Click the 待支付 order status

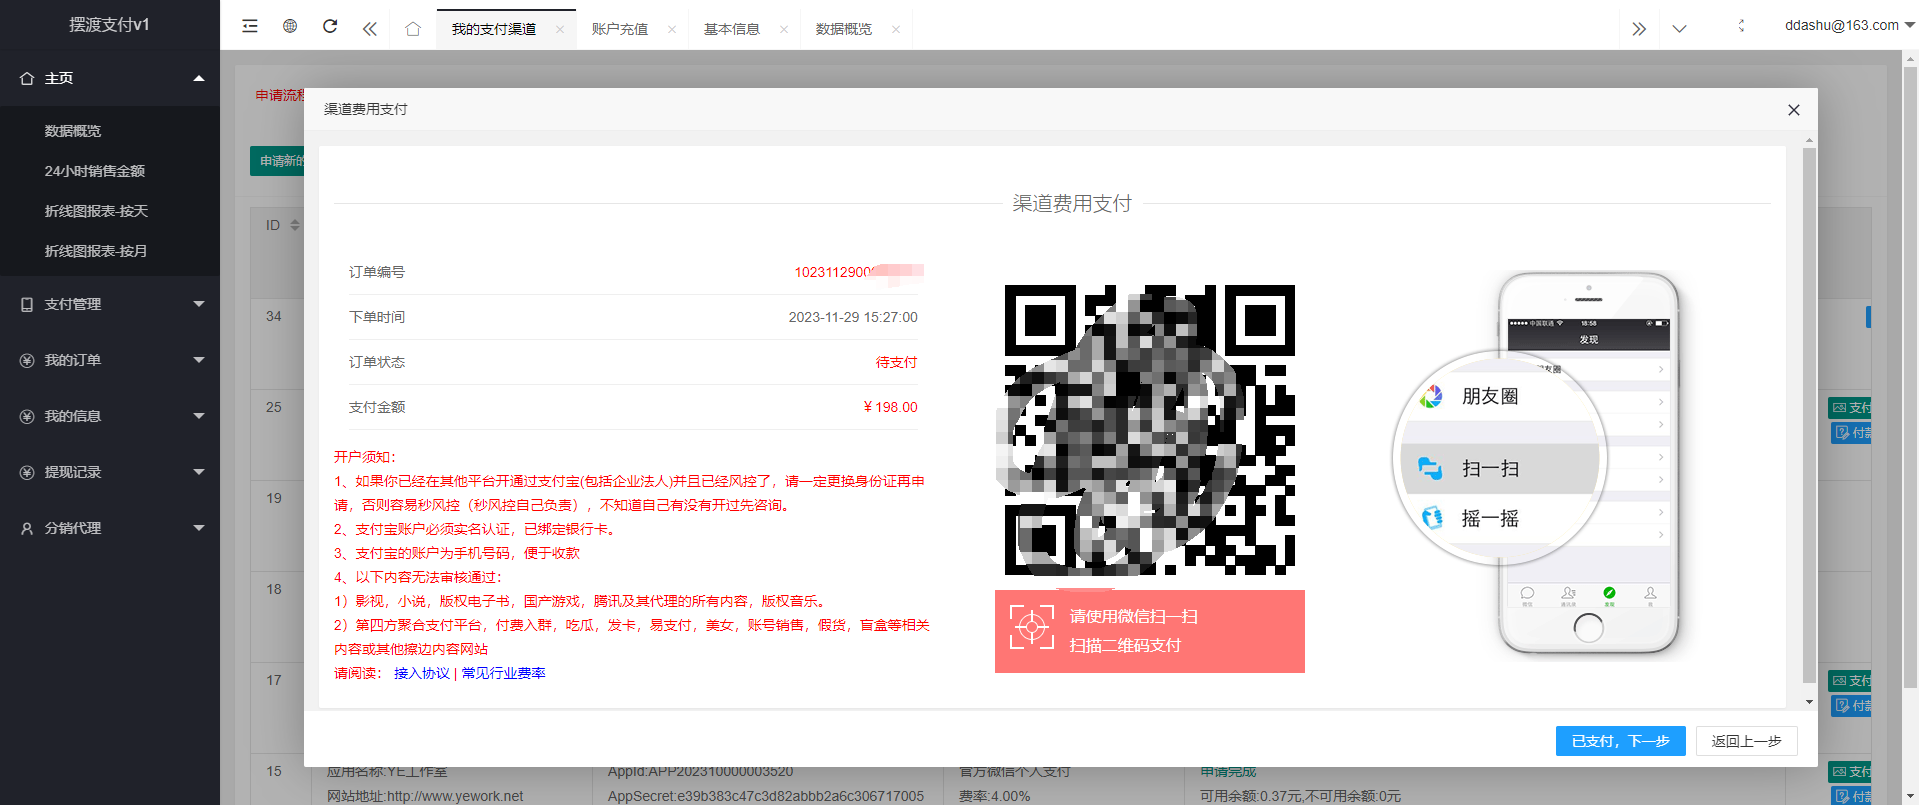point(896,362)
